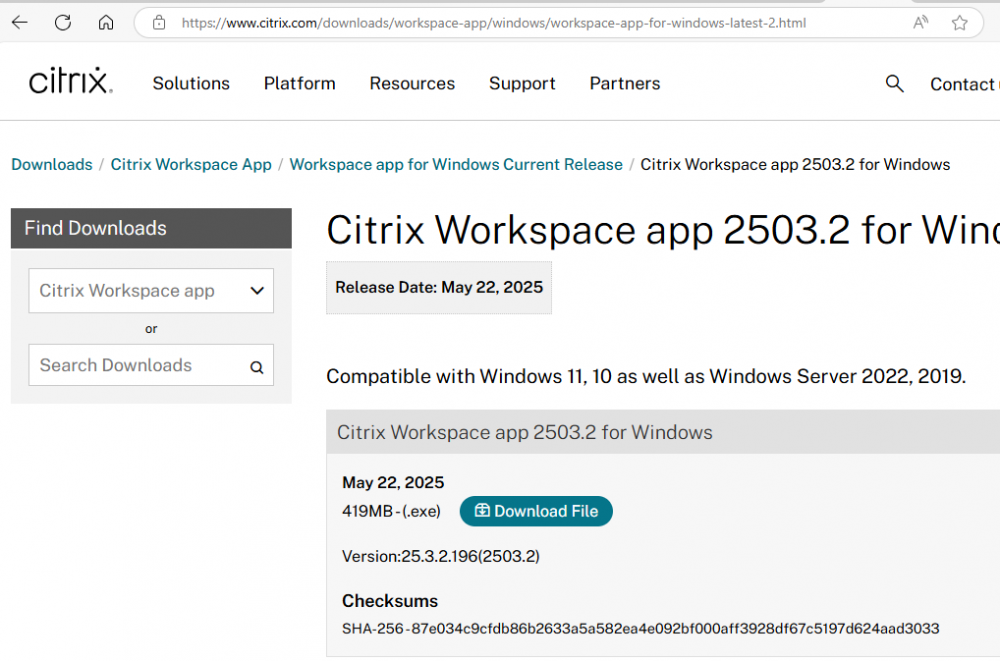Select the Release Date: May 22, 2025 text
This screenshot has width=1000, height=661.
click(x=439, y=287)
